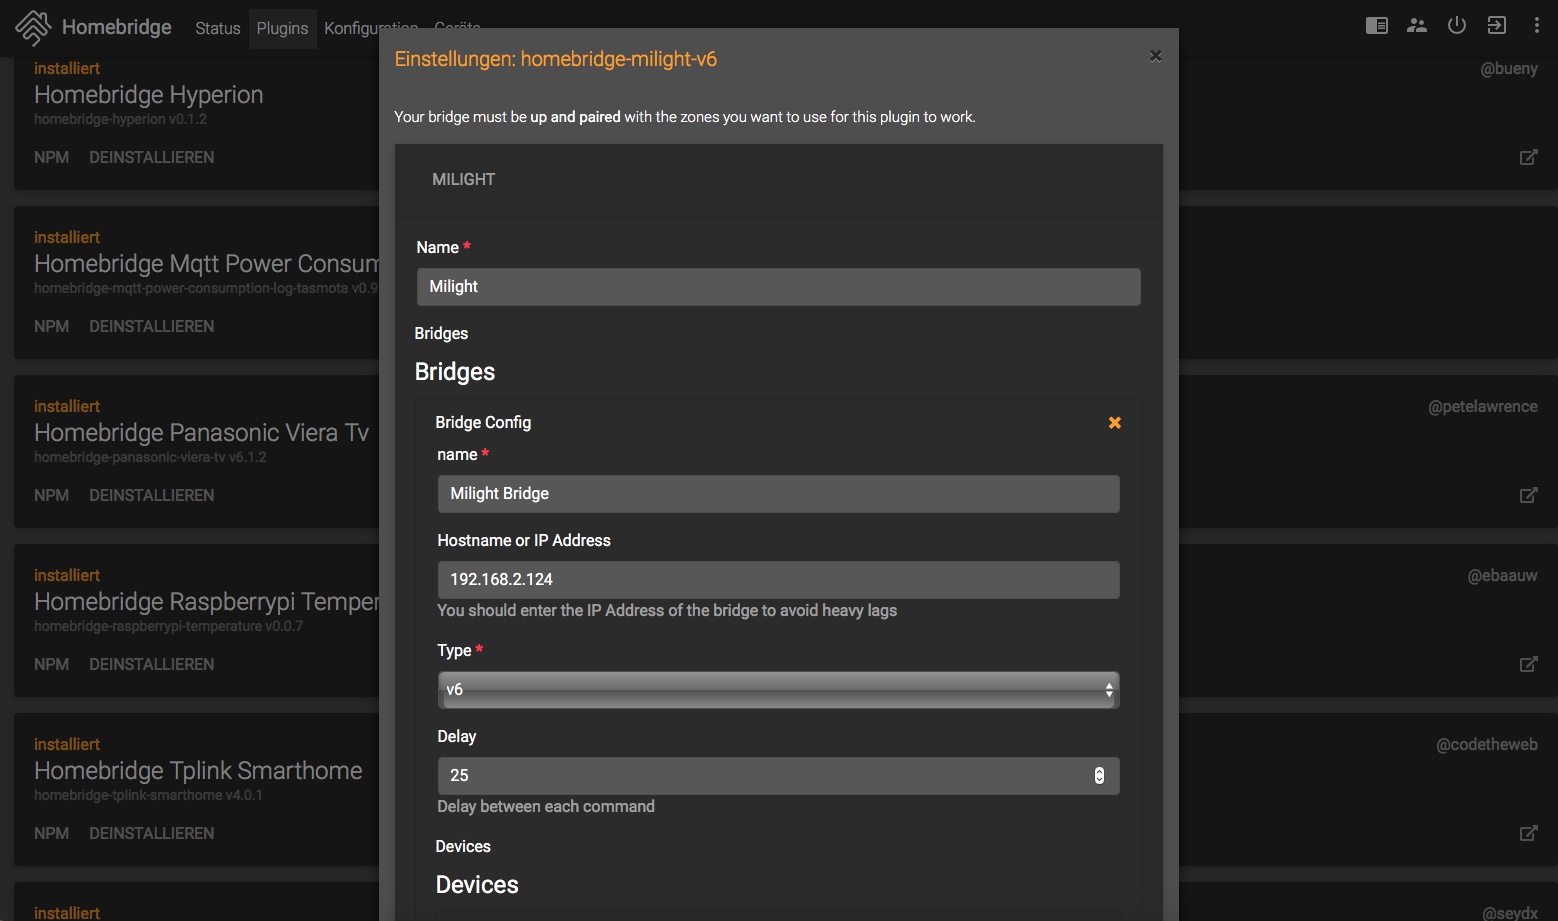
Task: Open the user accounts icon
Action: point(1416,26)
